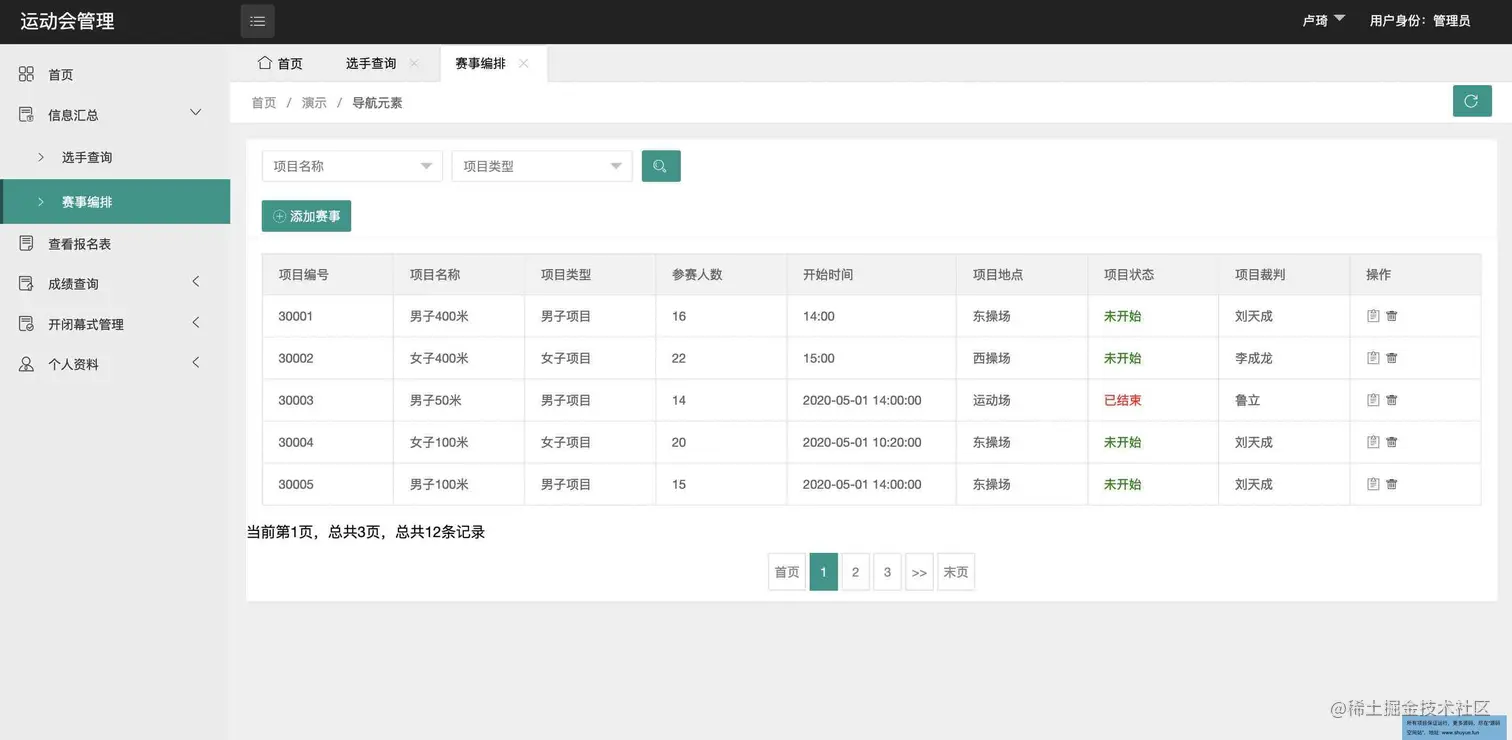
Task: Delete event 30002 with trash icon
Action: 1392,358
